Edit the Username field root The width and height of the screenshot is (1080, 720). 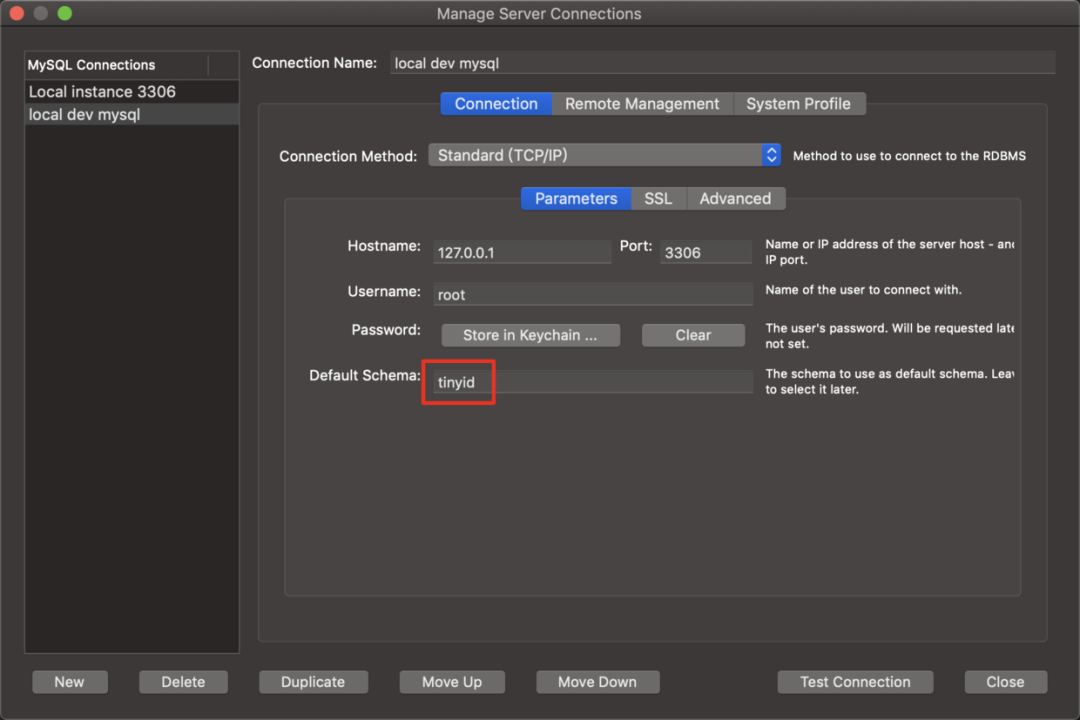592,294
